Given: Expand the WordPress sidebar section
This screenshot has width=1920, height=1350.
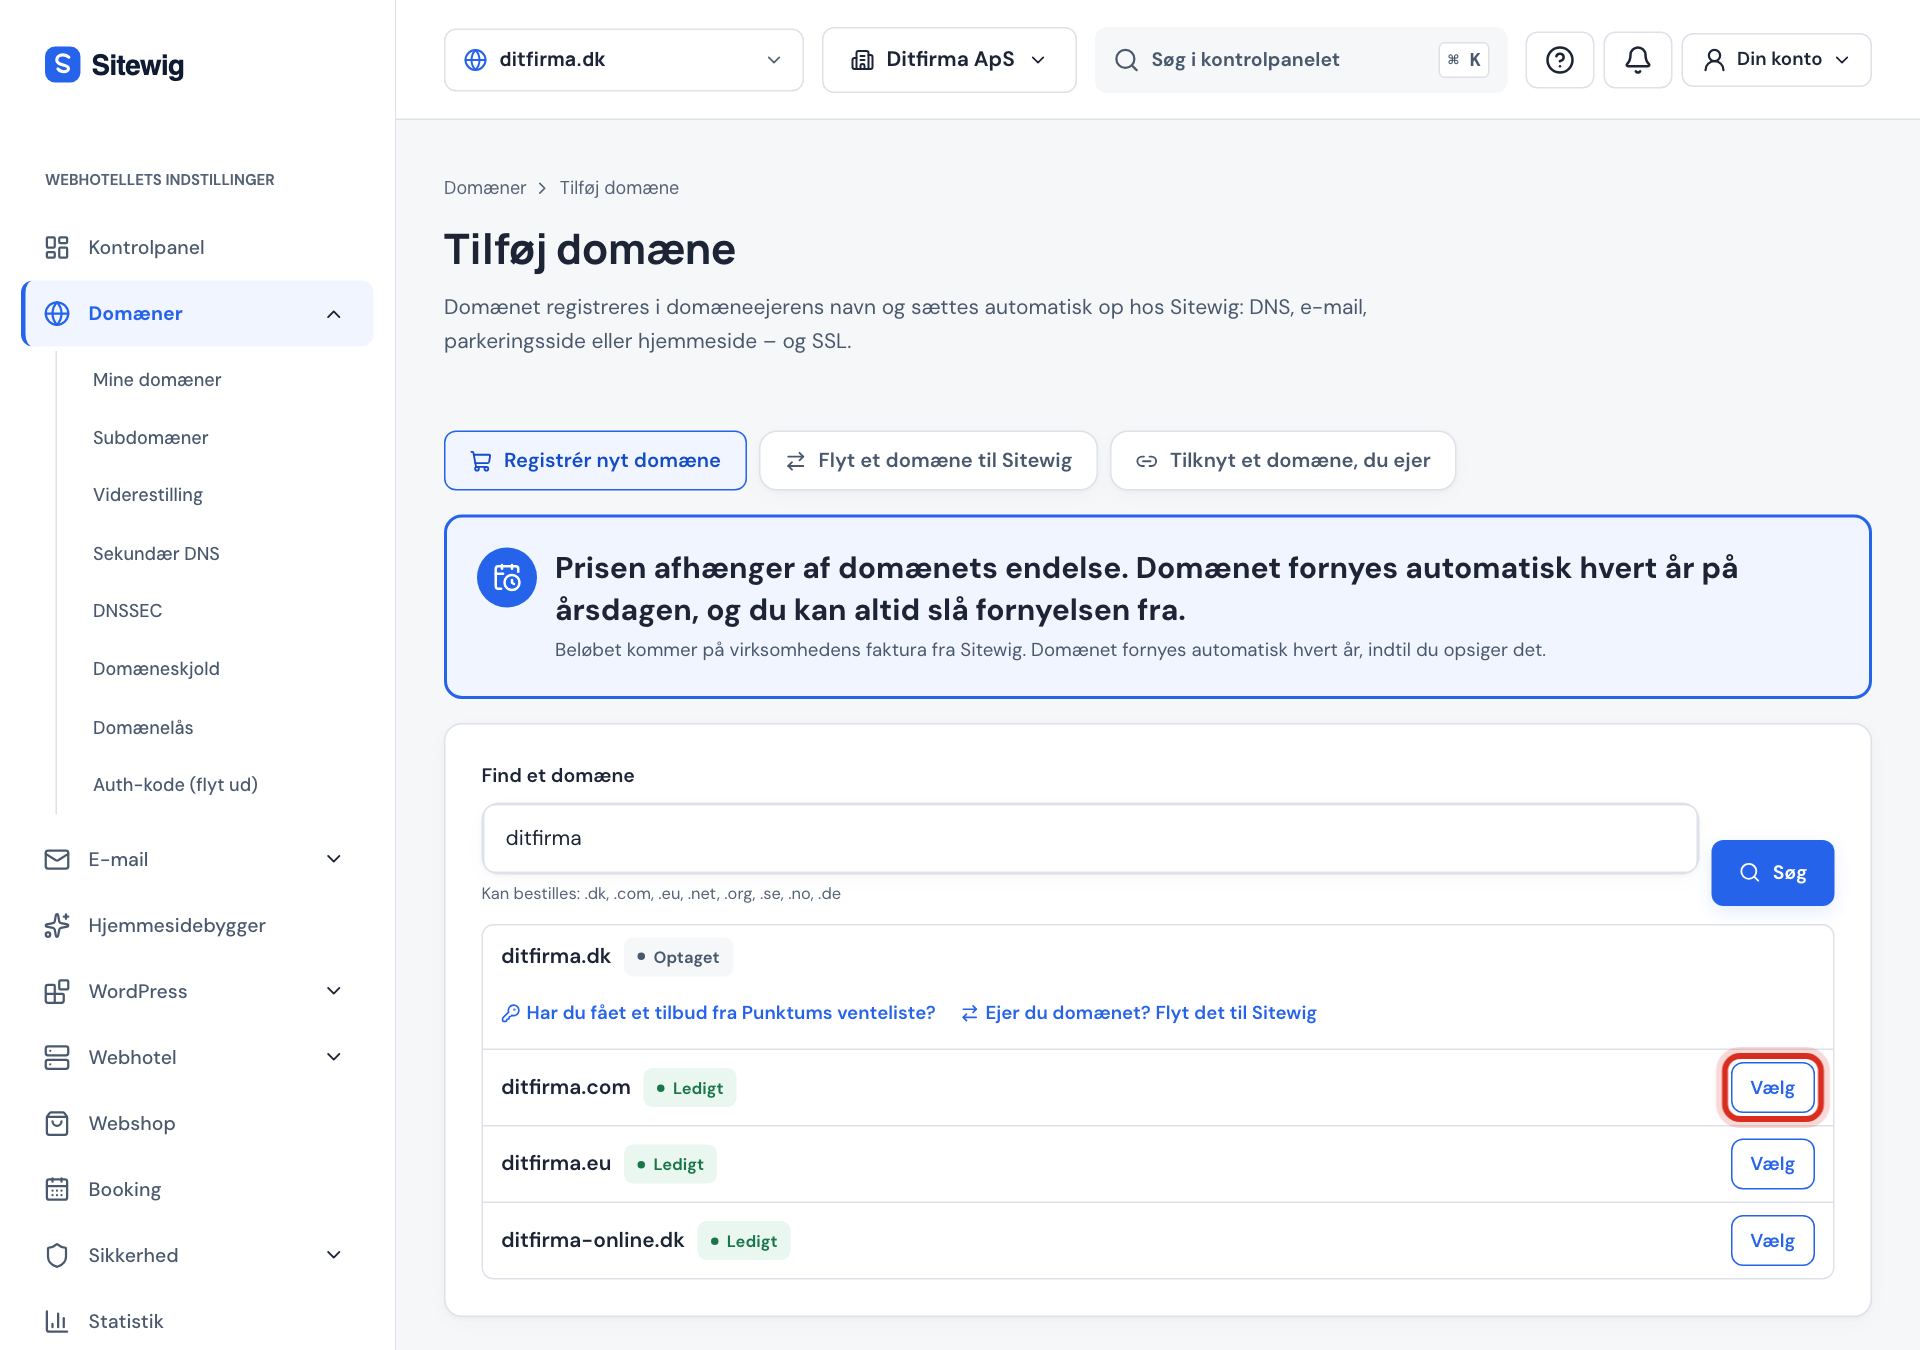Looking at the screenshot, I should 334,991.
